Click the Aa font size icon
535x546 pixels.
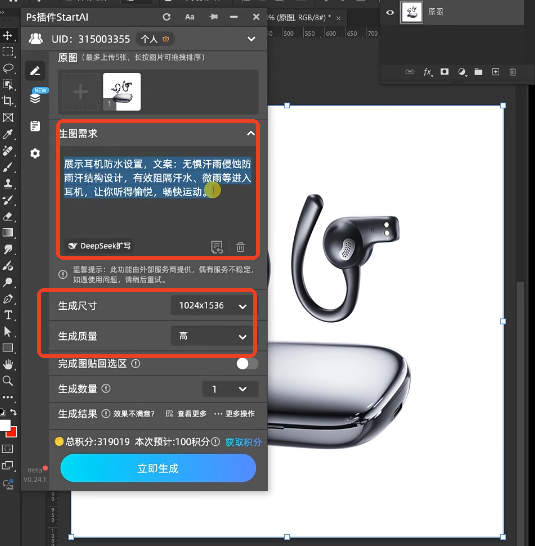pos(189,17)
